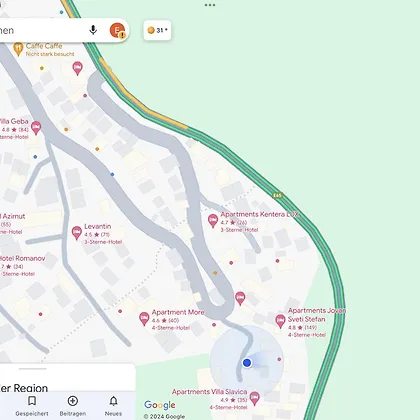420x420 pixels.
Task: Select the Levantin hotel marker
Action: click(x=77, y=233)
